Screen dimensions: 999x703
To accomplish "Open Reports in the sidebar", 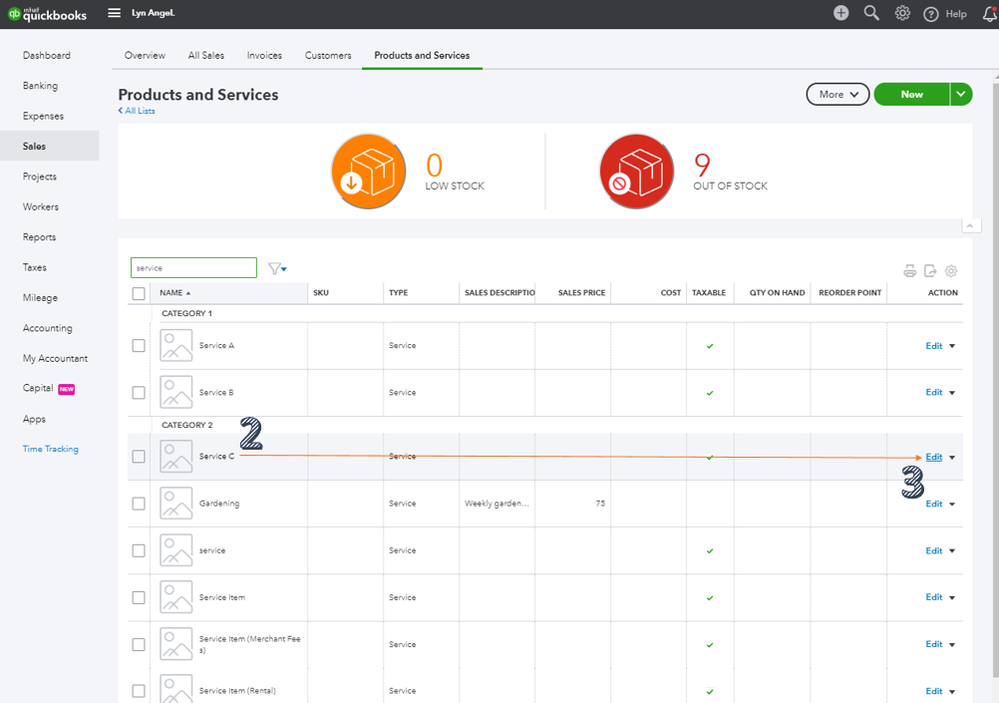I will coord(40,237).
